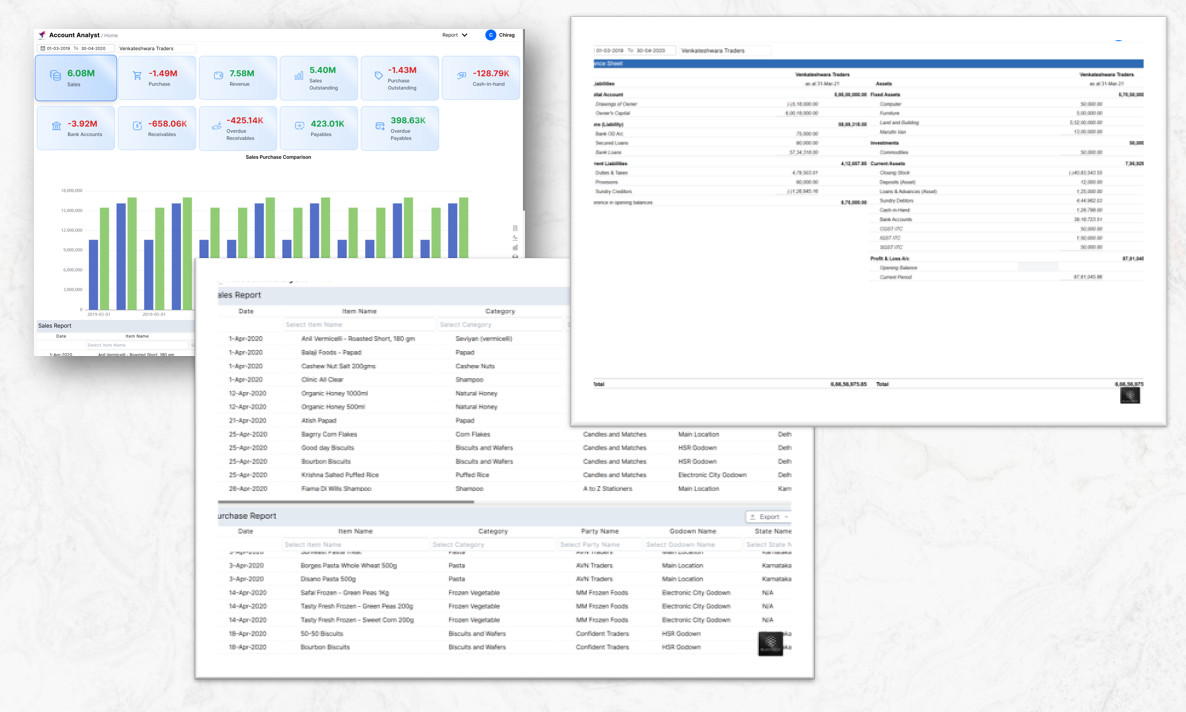Click the data view icon beside chart

515,228
